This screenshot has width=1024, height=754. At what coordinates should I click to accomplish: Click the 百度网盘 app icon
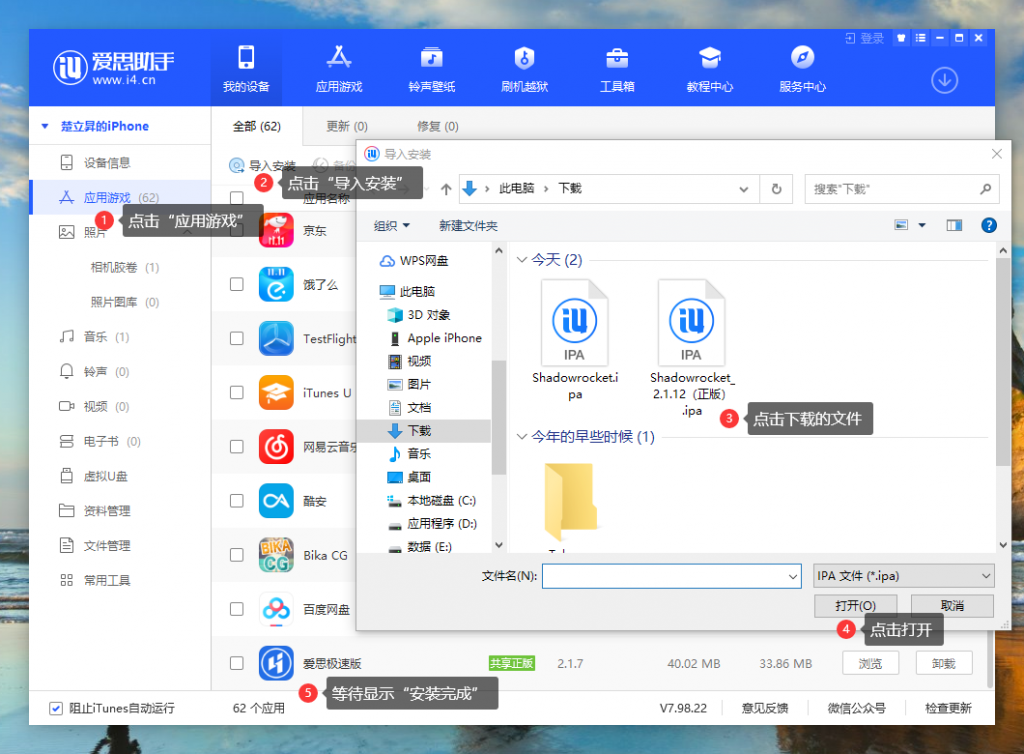pyautogui.click(x=276, y=609)
